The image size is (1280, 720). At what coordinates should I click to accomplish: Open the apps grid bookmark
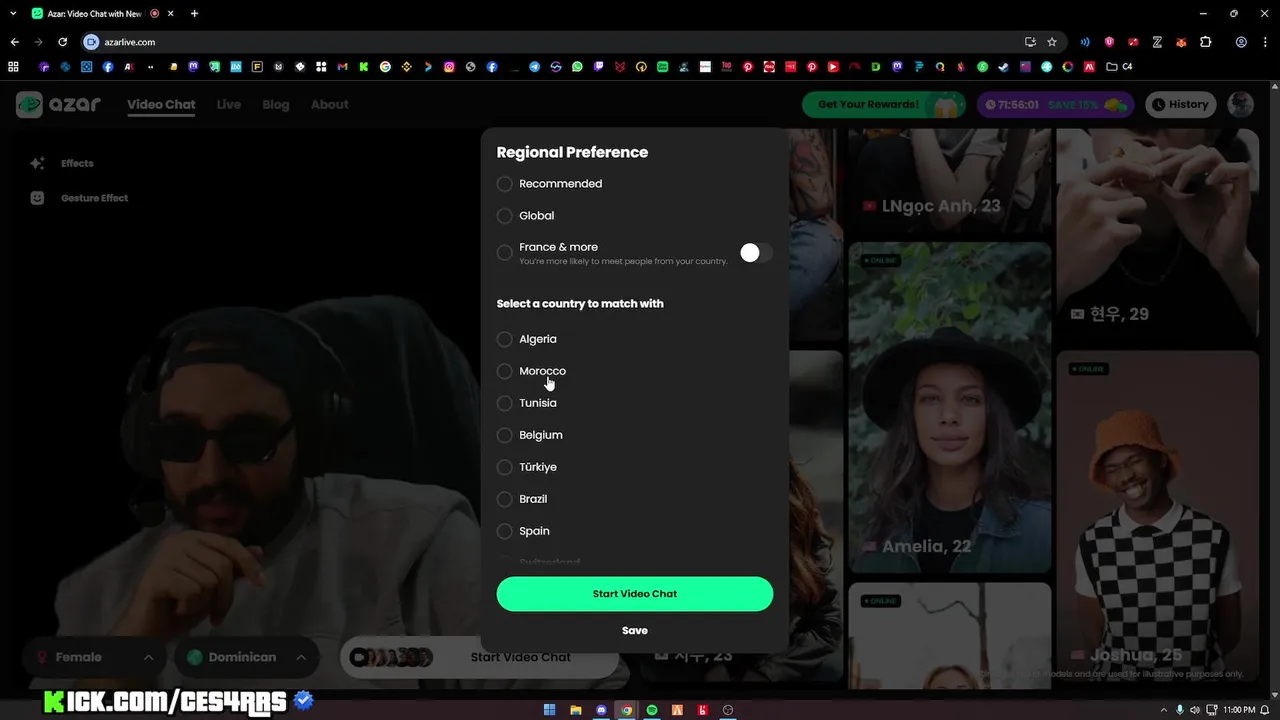point(13,67)
